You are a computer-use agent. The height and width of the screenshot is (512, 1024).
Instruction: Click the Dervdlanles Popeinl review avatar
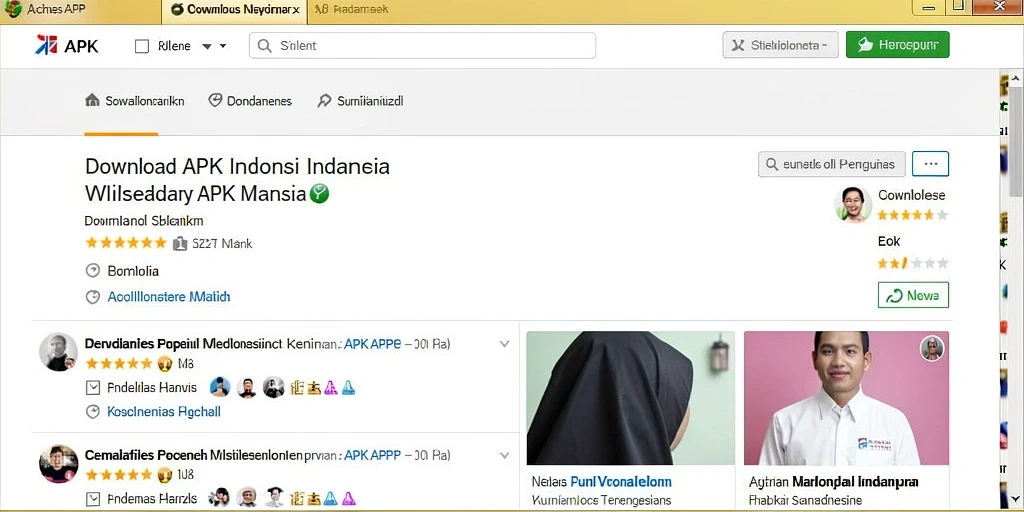point(58,352)
